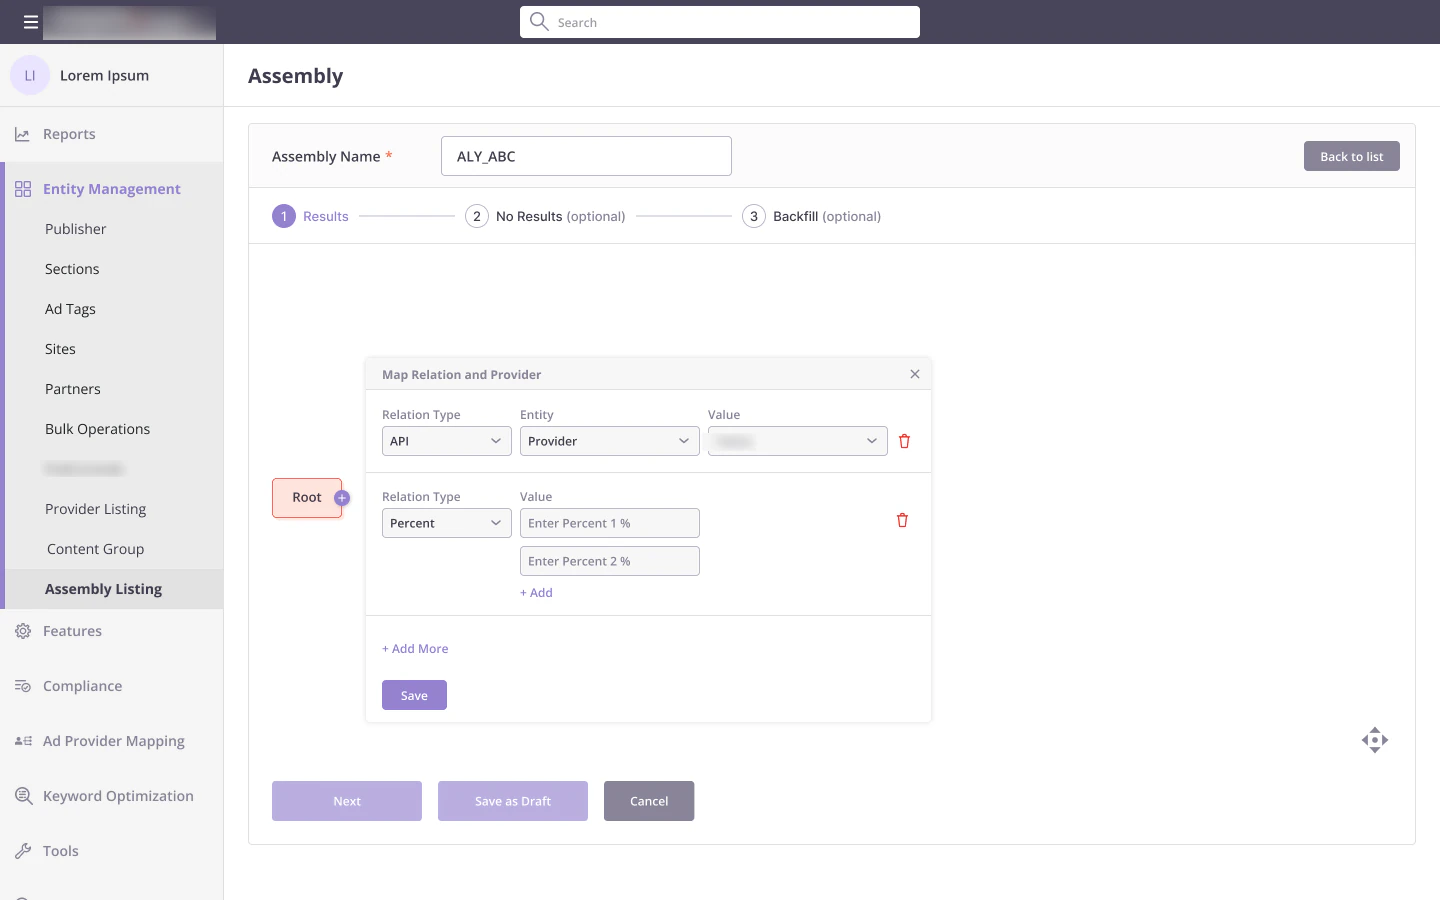Go to the Results step
The image size is (1440, 900).
pos(310,216)
